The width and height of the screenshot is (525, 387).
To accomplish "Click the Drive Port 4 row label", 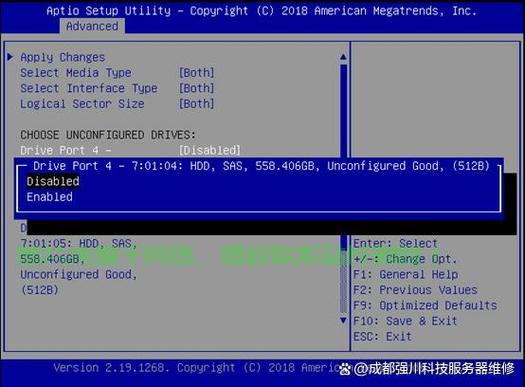I will click(x=66, y=150).
